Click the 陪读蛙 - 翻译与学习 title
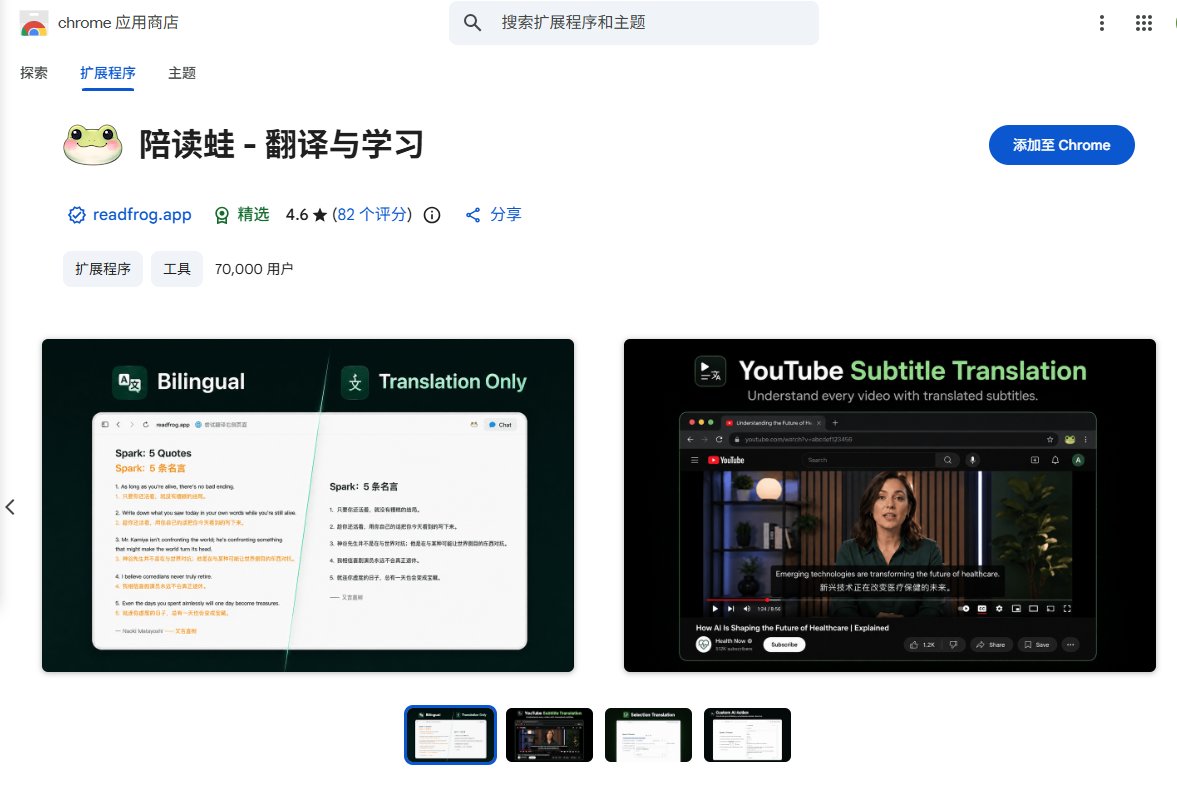The height and width of the screenshot is (803, 1177). [281, 144]
